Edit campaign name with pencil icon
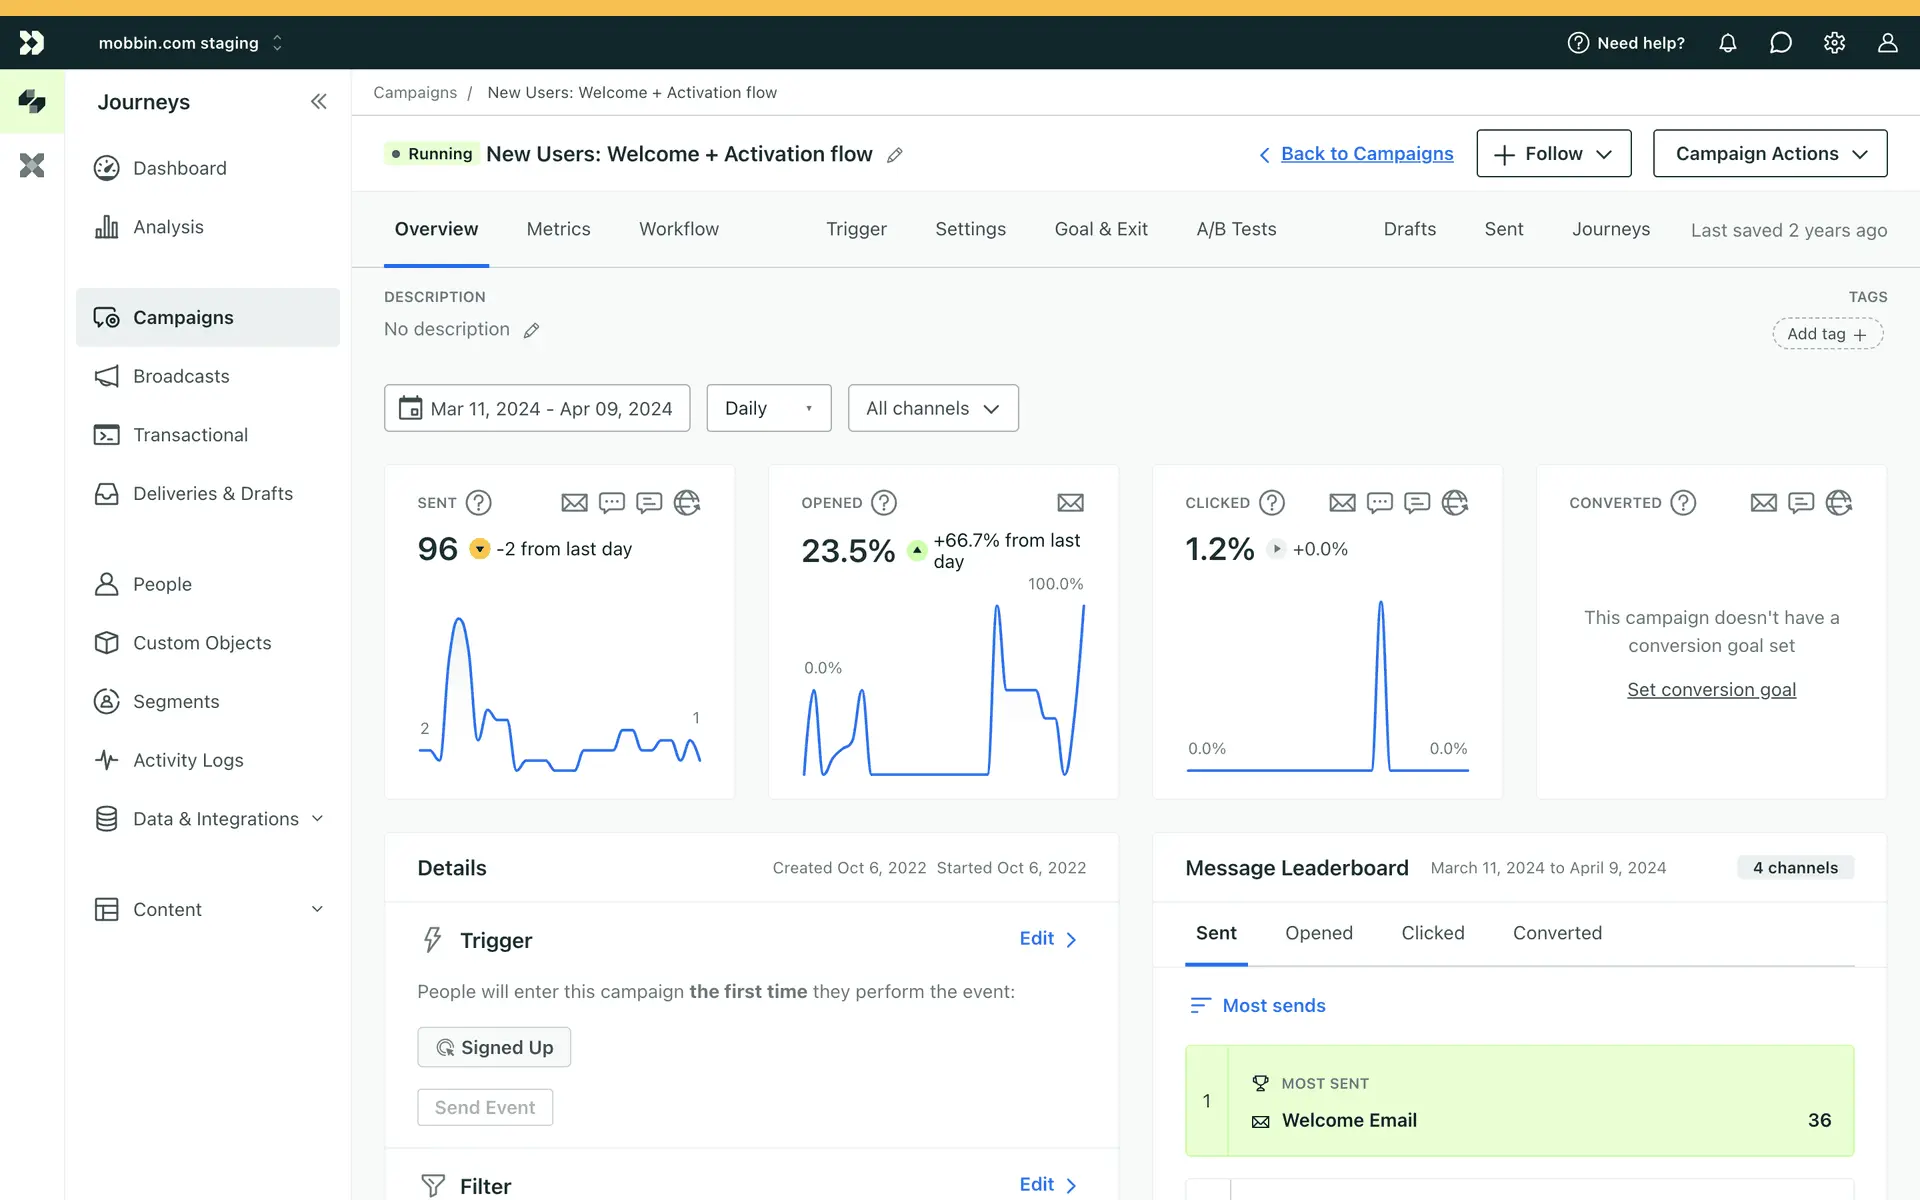The height and width of the screenshot is (1200, 1920). coord(895,155)
